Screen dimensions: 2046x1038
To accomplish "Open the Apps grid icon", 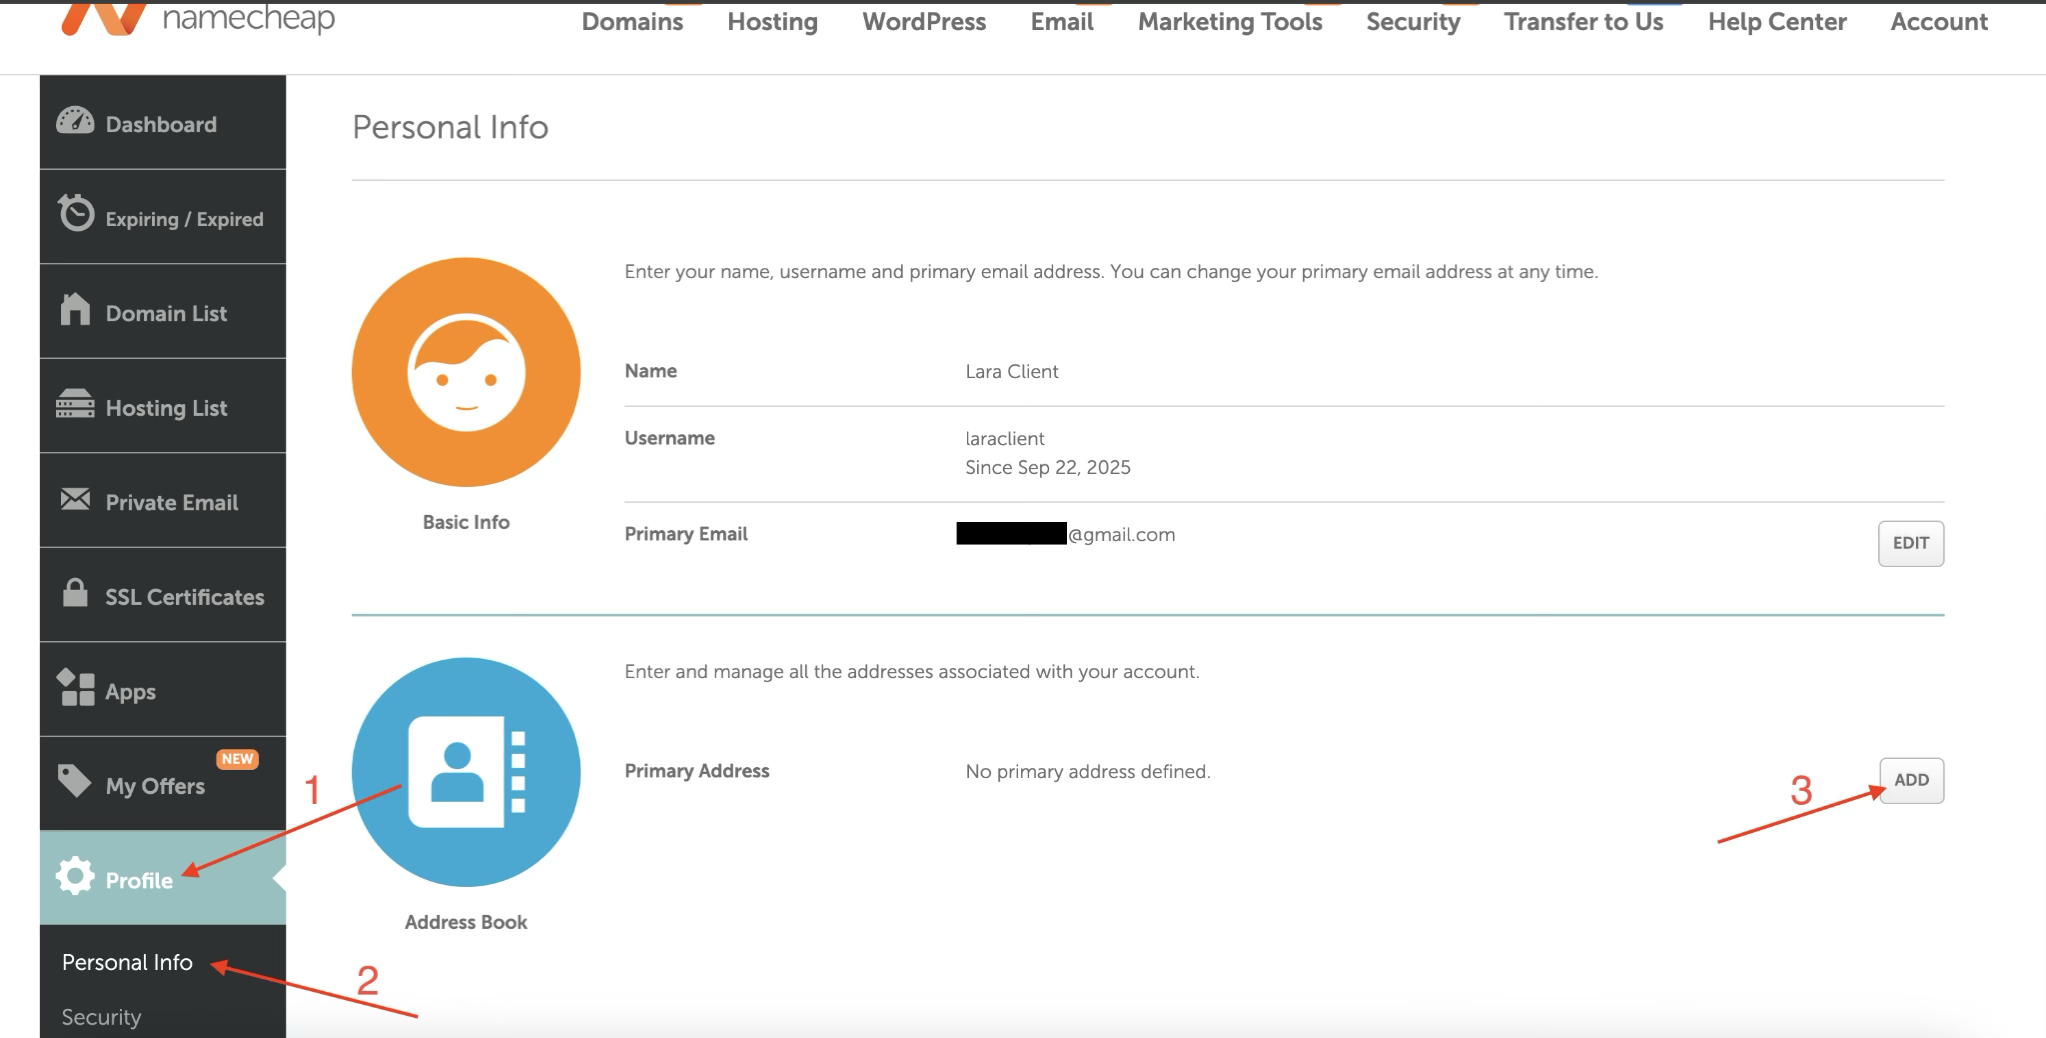I will pos(76,688).
